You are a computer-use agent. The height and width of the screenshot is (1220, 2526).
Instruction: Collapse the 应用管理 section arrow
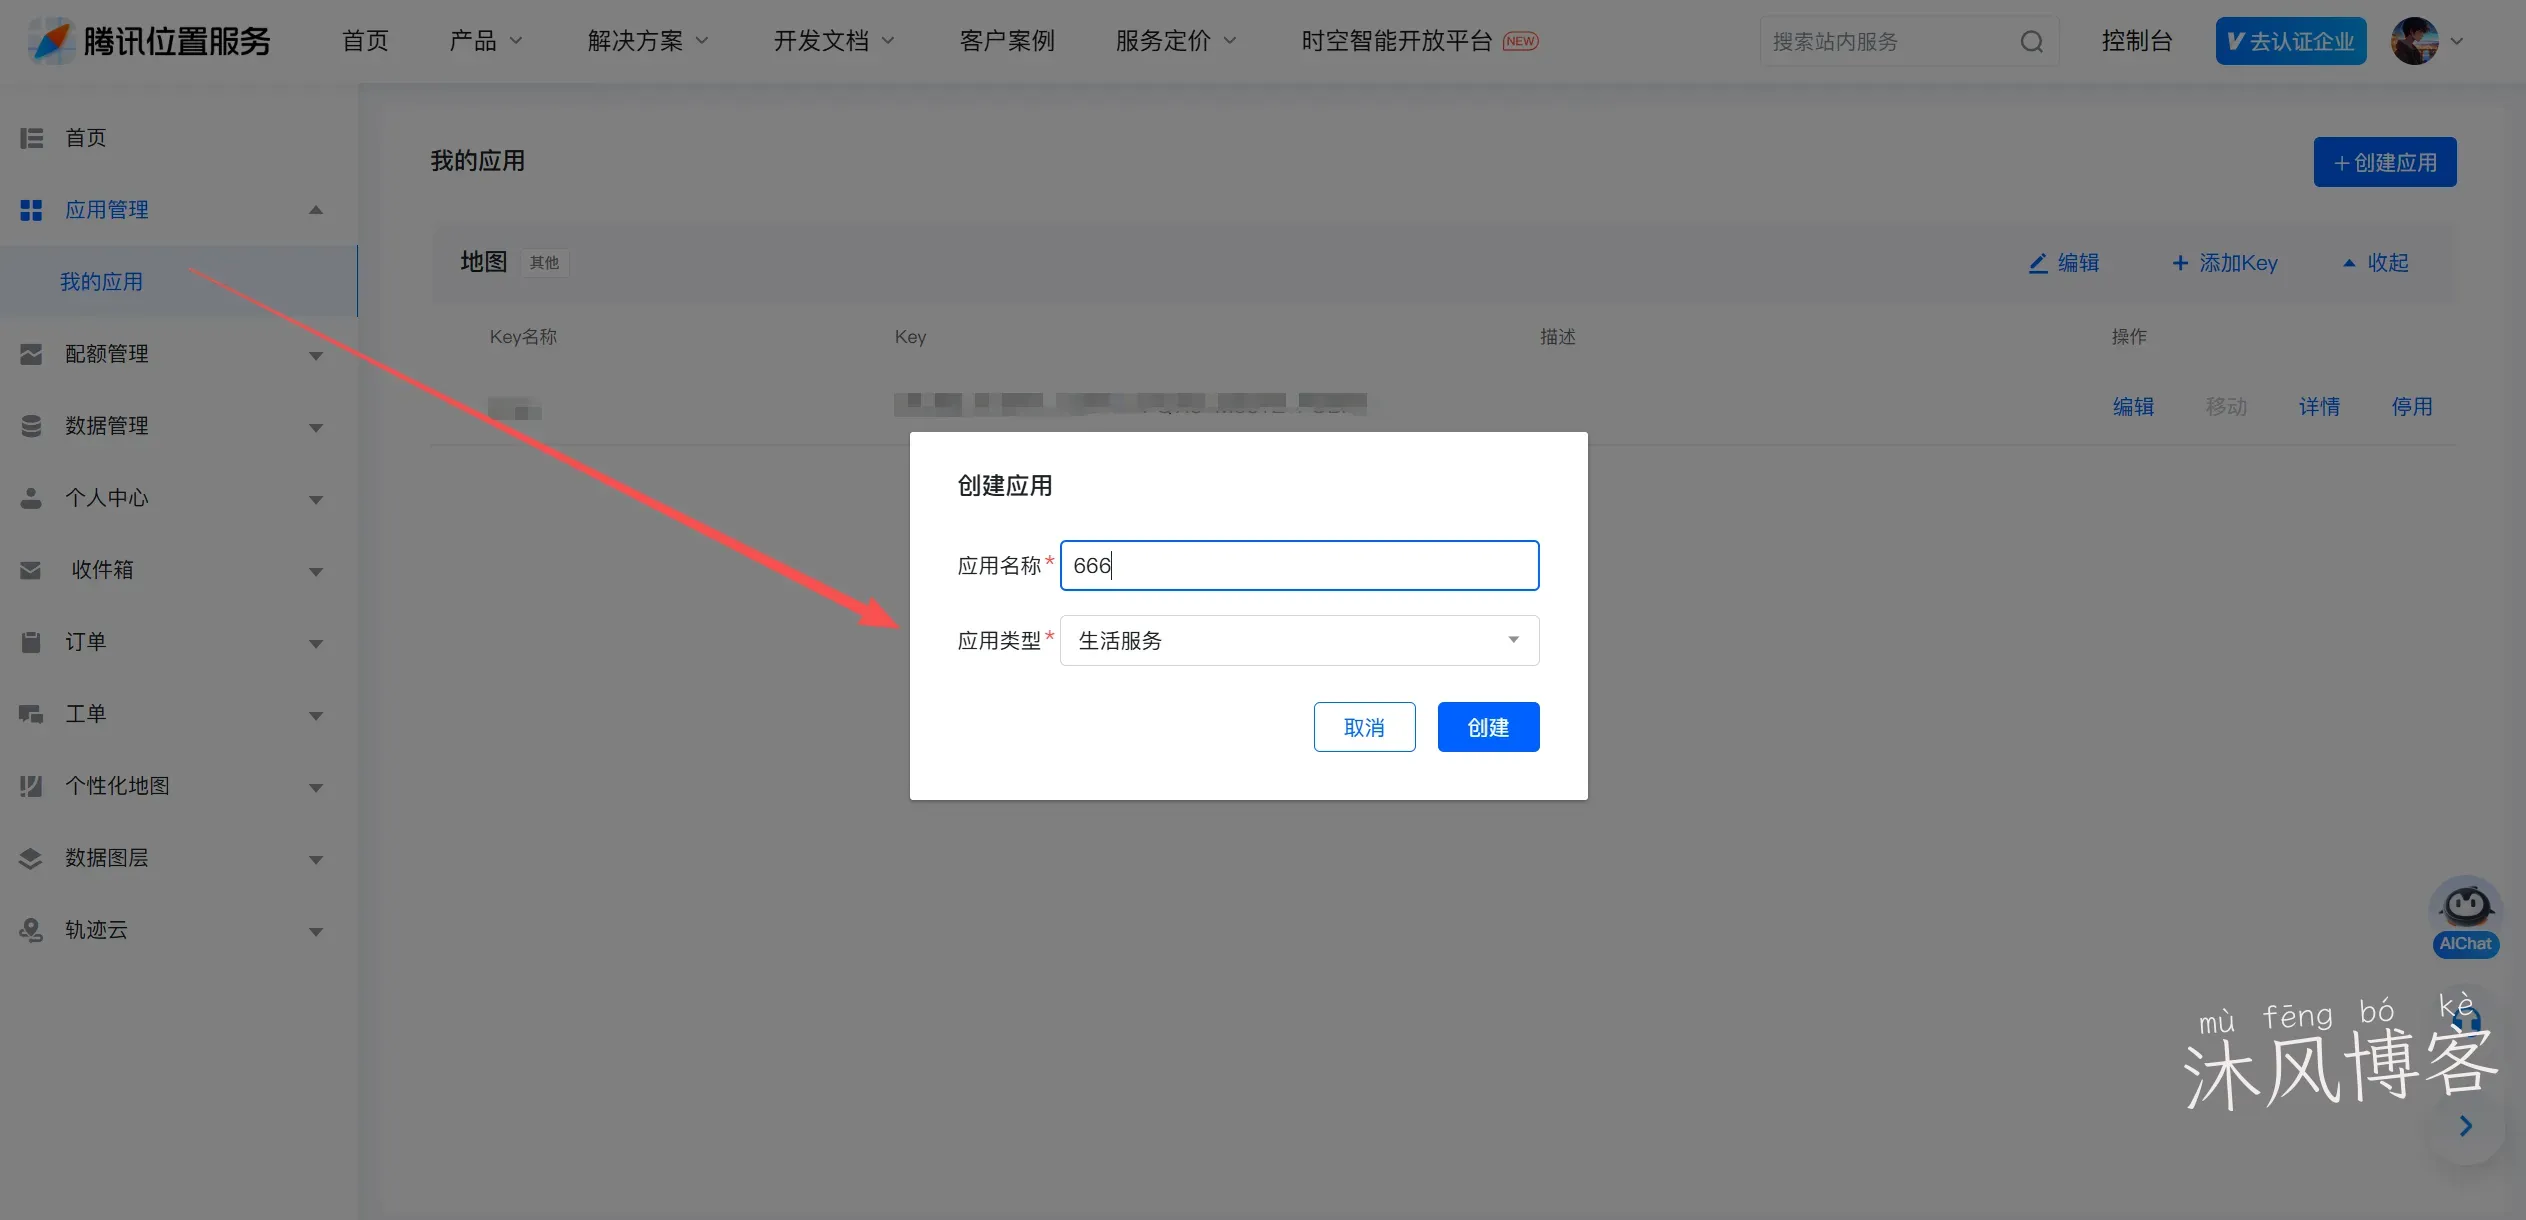pyautogui.click(x=315, y=209)
